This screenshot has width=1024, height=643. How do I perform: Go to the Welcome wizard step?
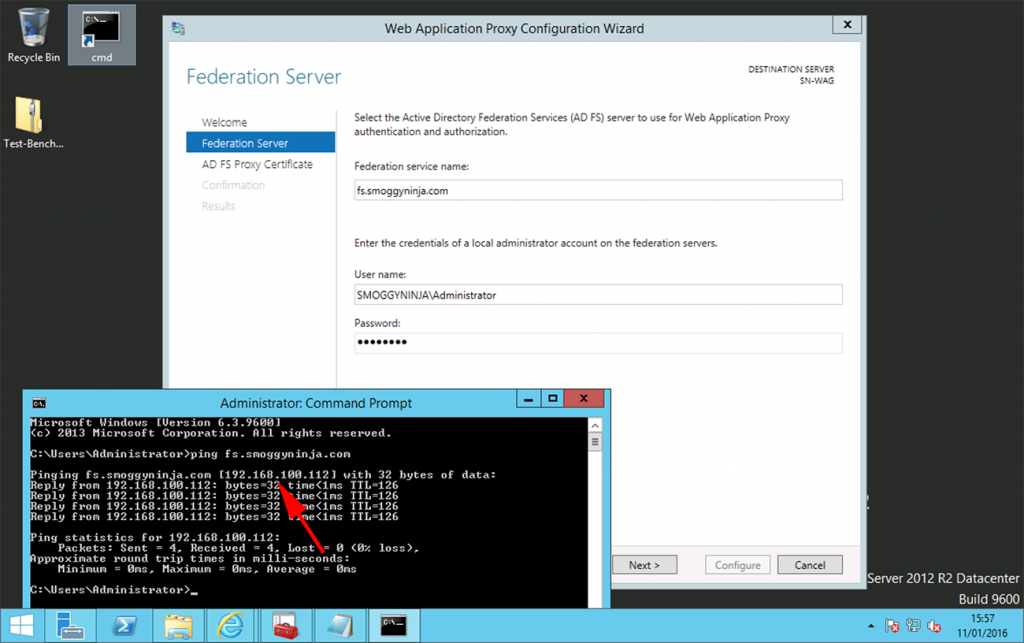(x=224, y=122)
